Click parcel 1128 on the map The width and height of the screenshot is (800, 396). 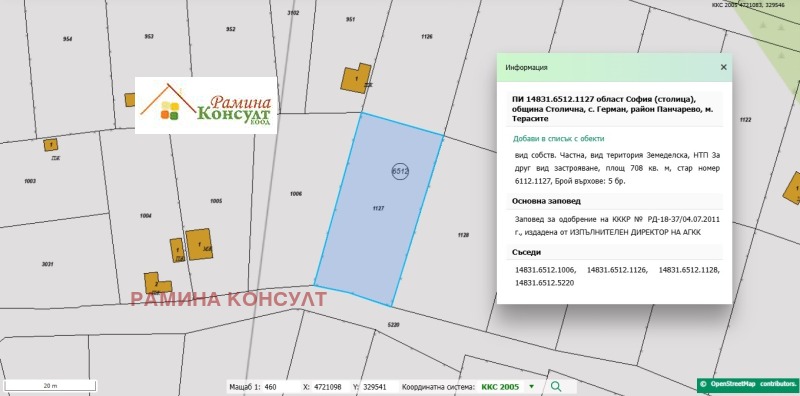click(x=463, y=235)
